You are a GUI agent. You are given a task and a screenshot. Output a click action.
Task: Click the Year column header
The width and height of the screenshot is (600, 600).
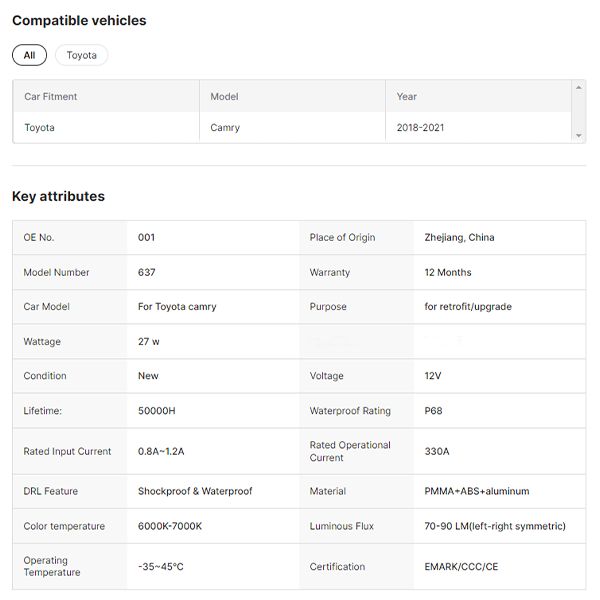click(406, 97)
